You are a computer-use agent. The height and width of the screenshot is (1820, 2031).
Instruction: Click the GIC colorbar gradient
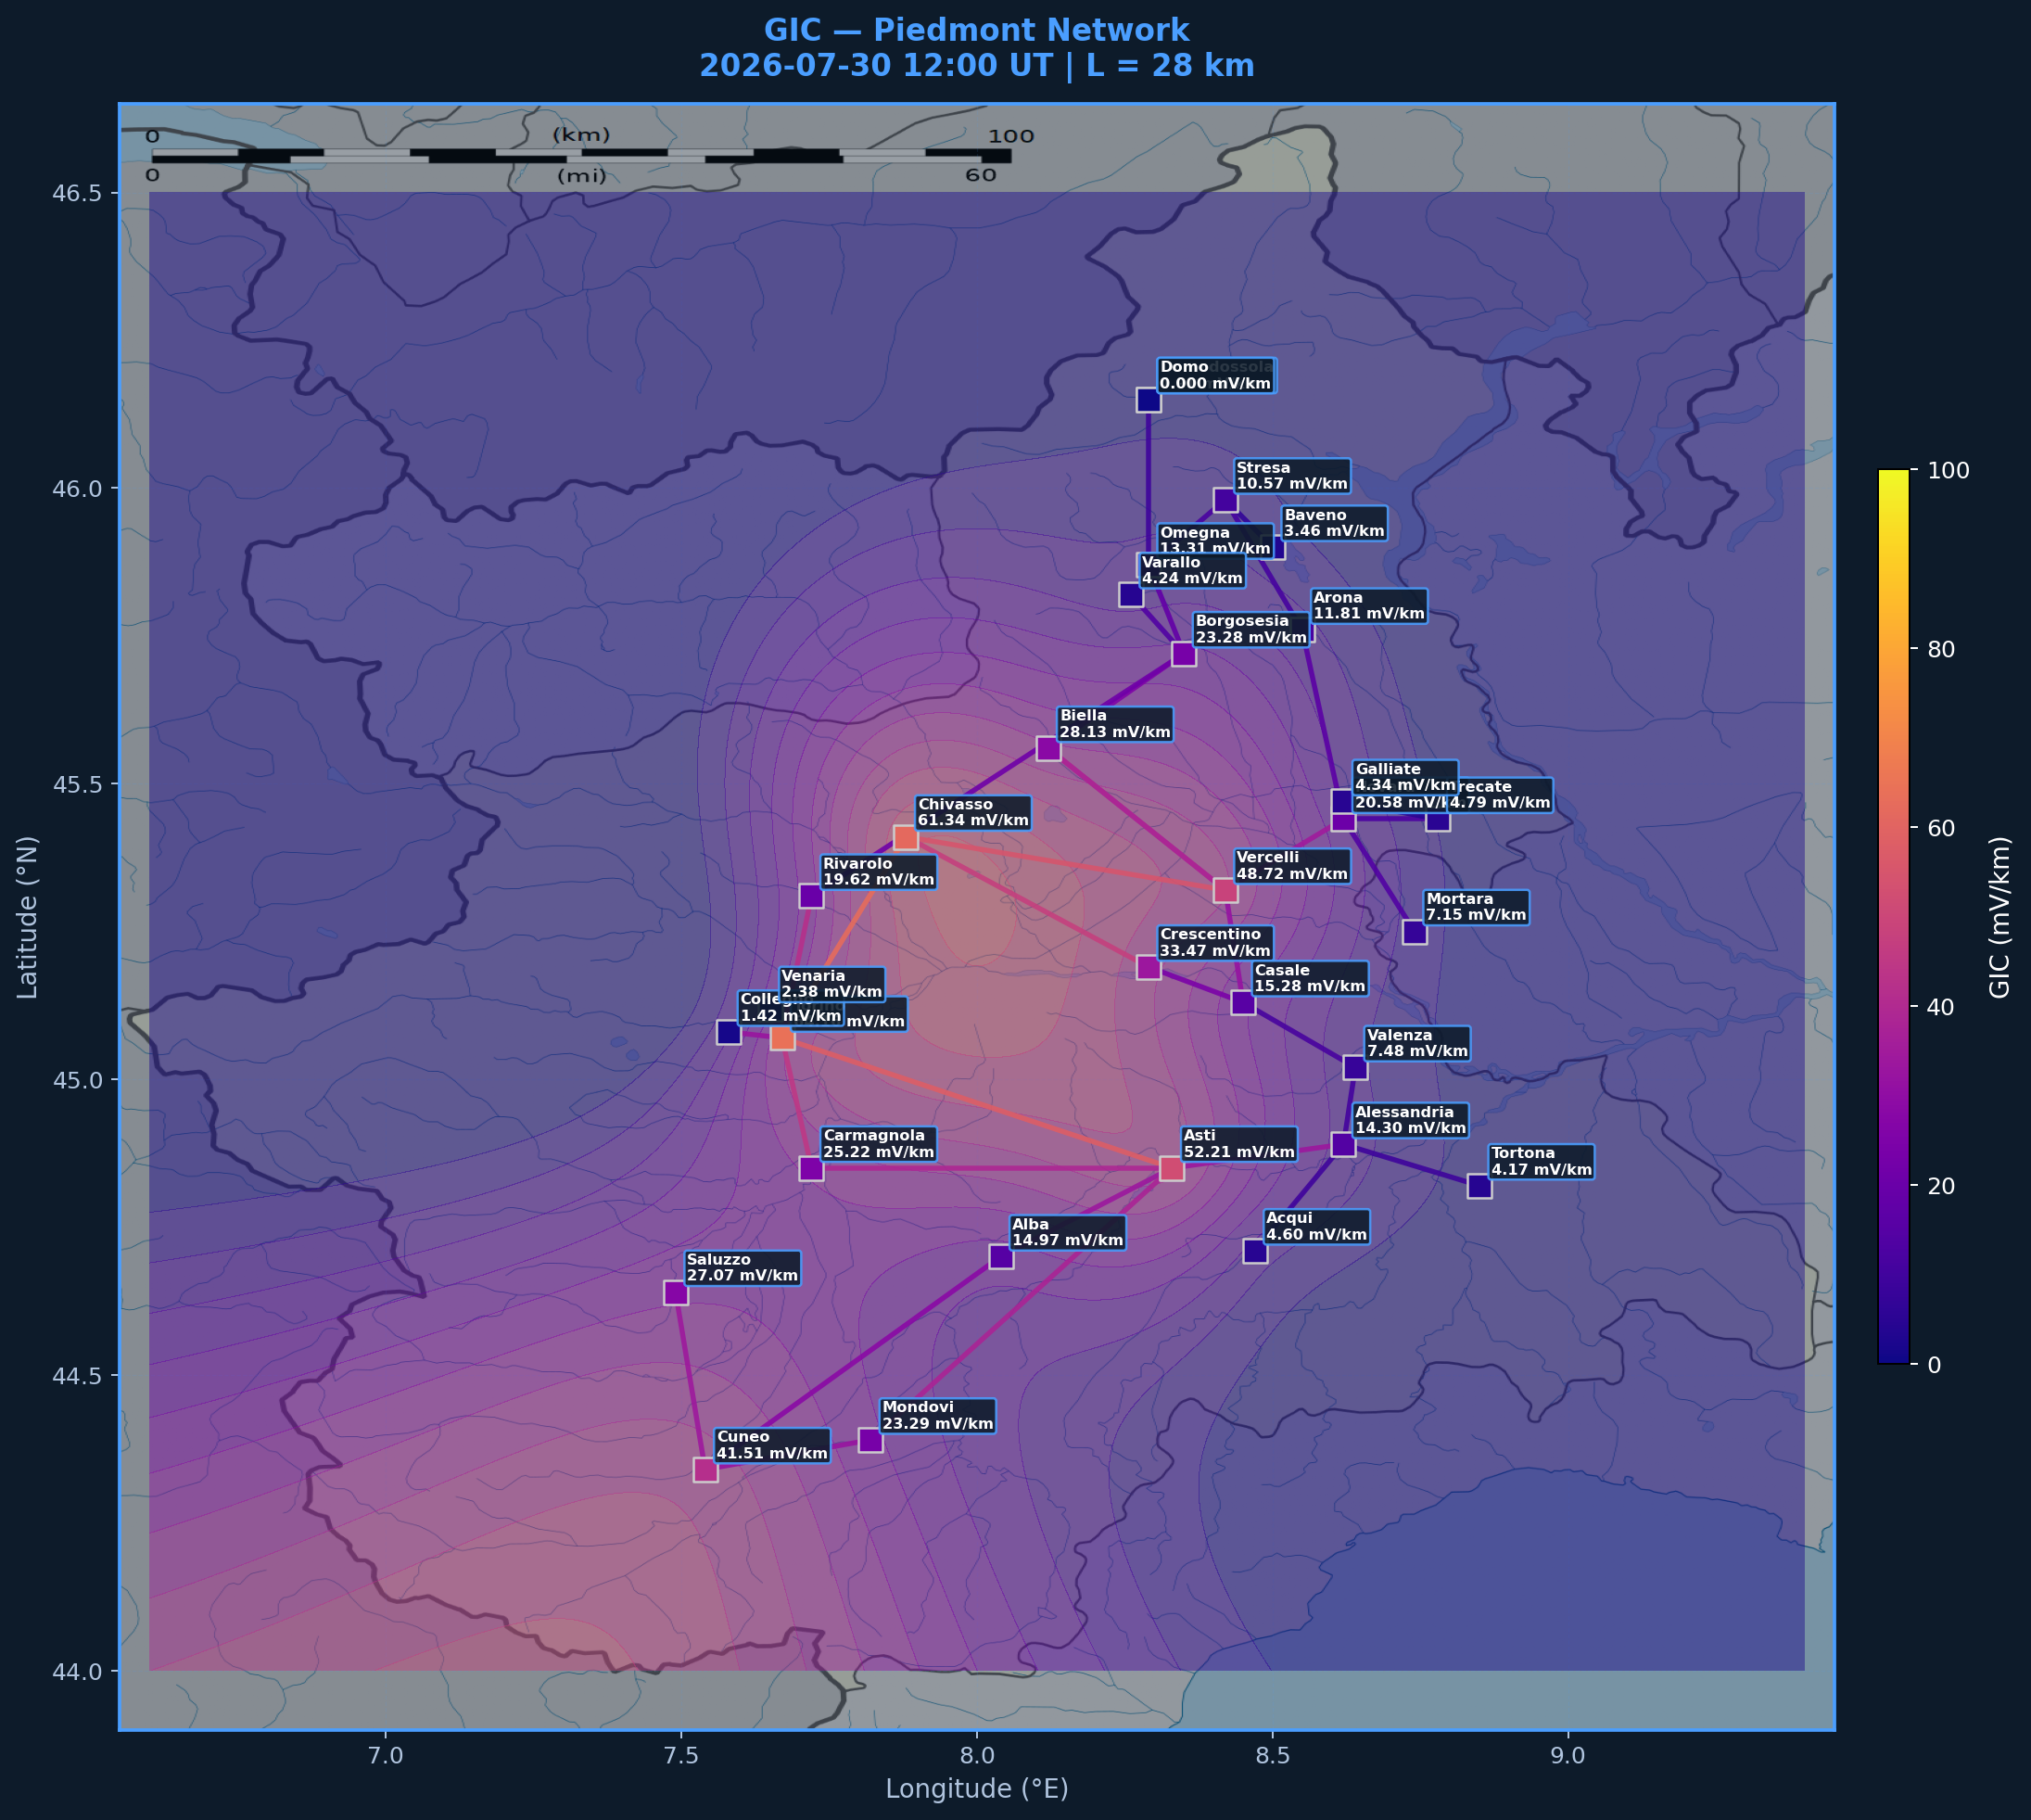pos(1894,916)
